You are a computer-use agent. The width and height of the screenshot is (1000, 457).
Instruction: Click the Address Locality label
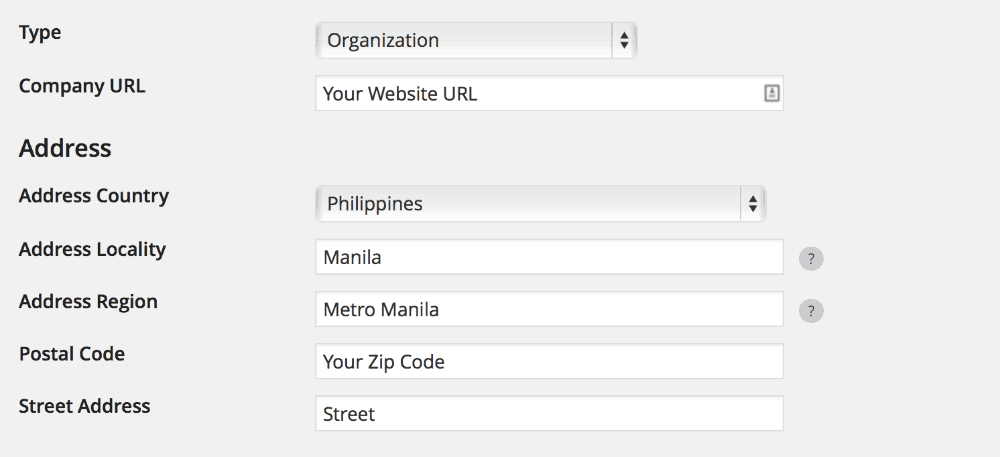[x=92, y=249]
